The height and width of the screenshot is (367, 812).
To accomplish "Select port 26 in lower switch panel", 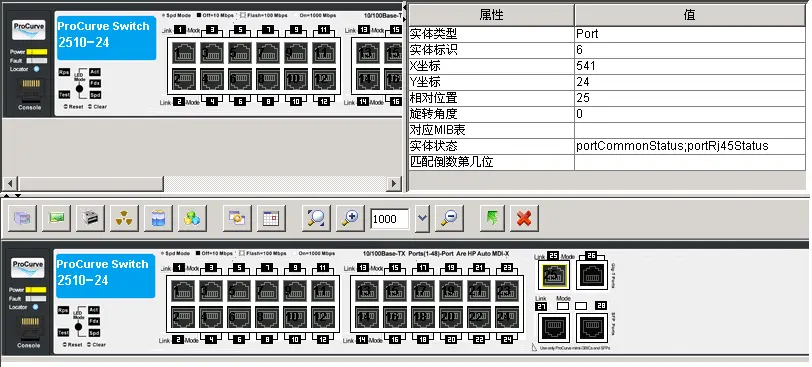I will tap(592, 275).
